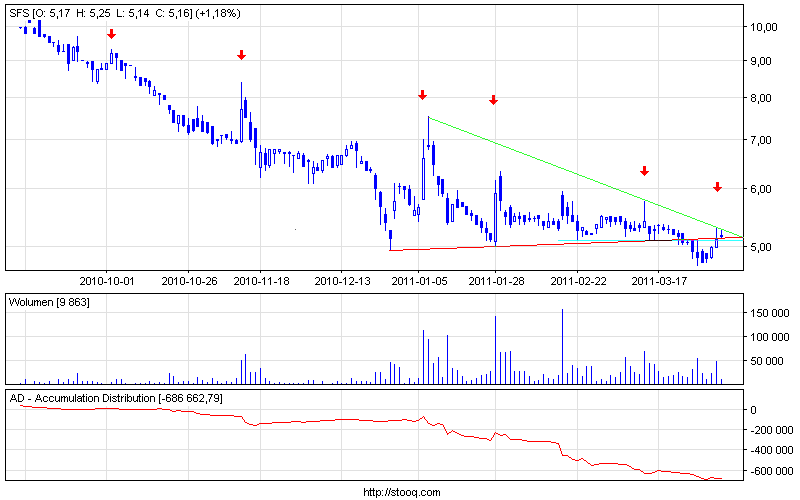The height and width of the screenshot is (500, 800).
Task: Select the 5,00 price axis label
Action: (761, 247)
